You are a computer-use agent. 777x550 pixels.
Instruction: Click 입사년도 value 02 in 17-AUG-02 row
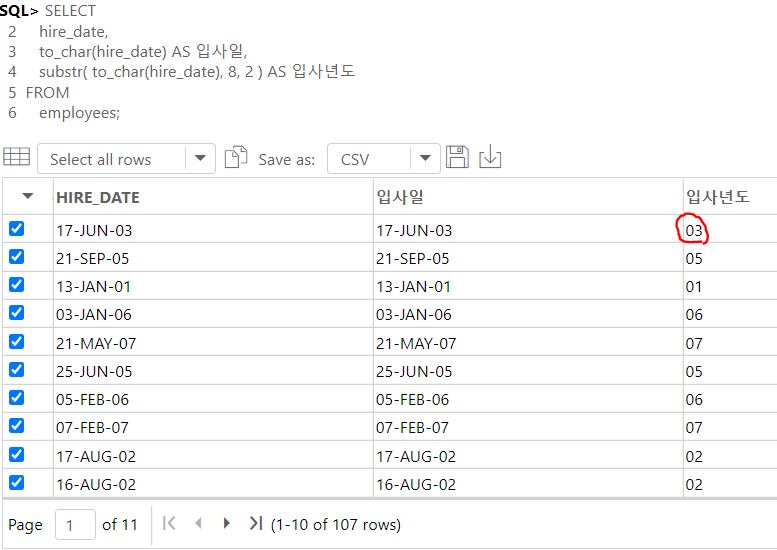coord(694,456)
